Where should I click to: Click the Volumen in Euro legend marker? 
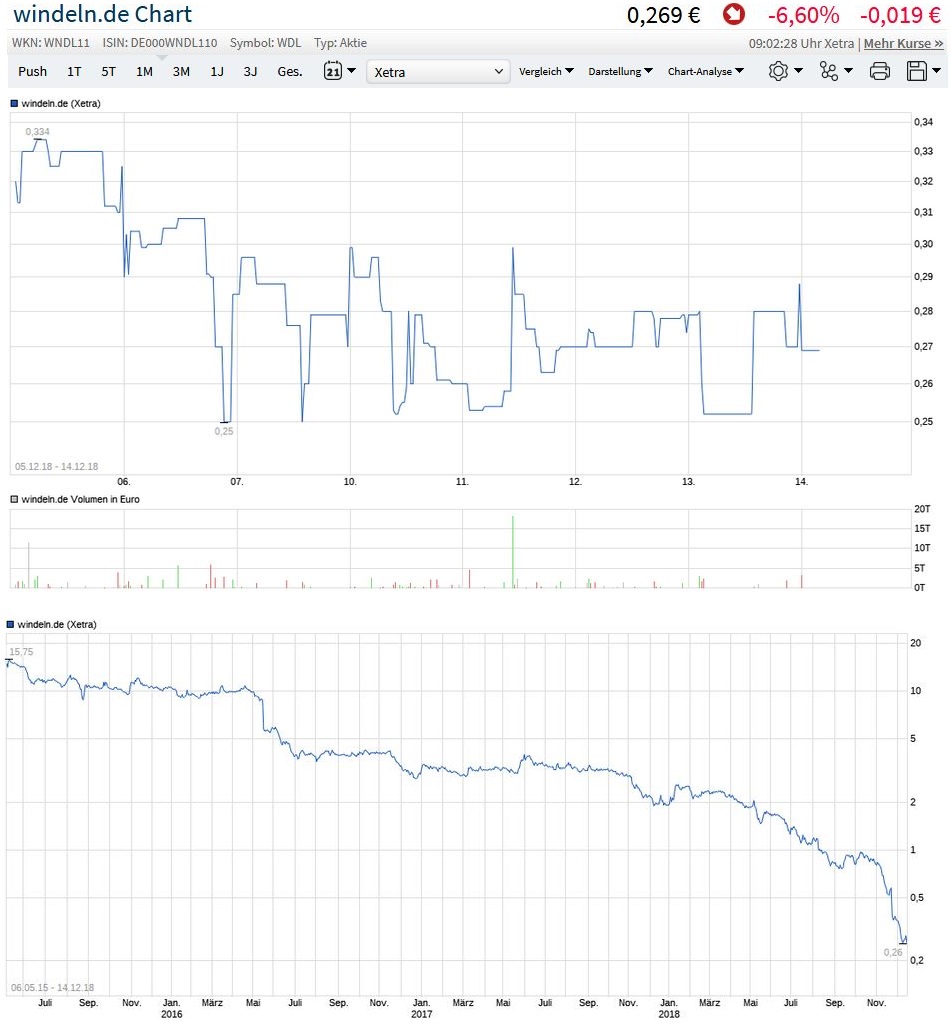tap(14, 499)
